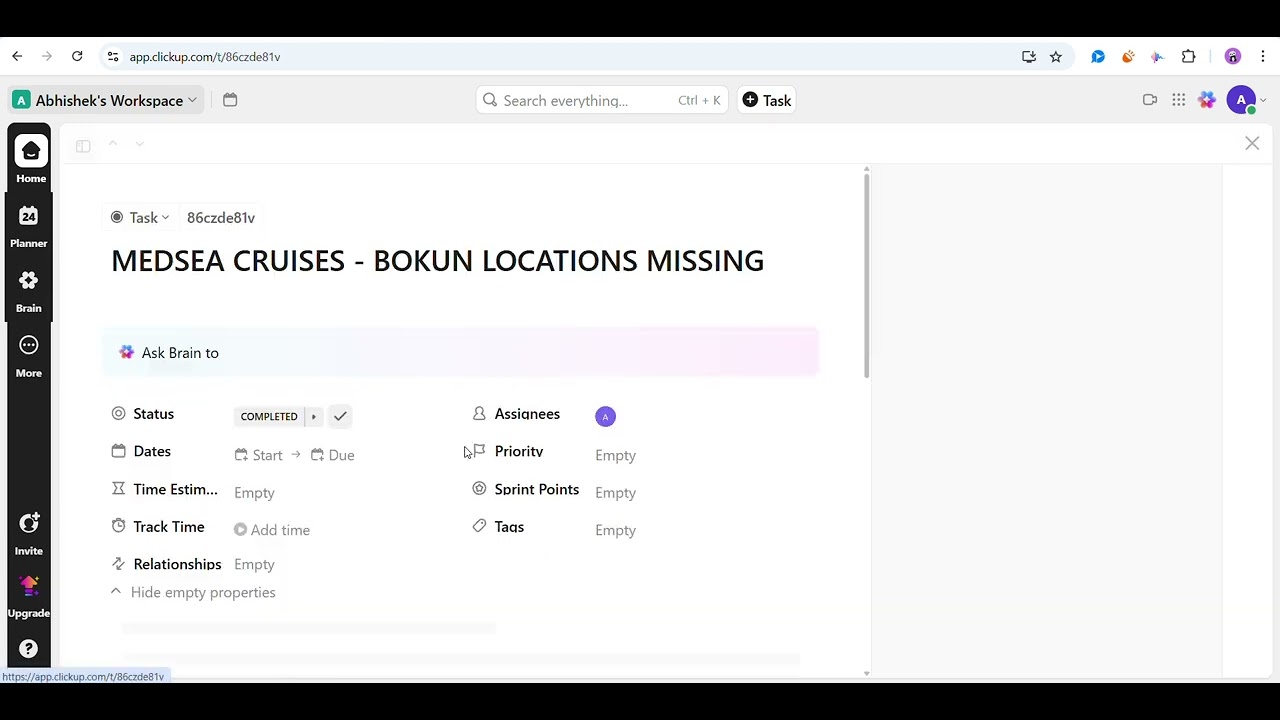The width and height of the screenshot is (1280, 720).
Task: Set the Start date
Action: [259, 455]
